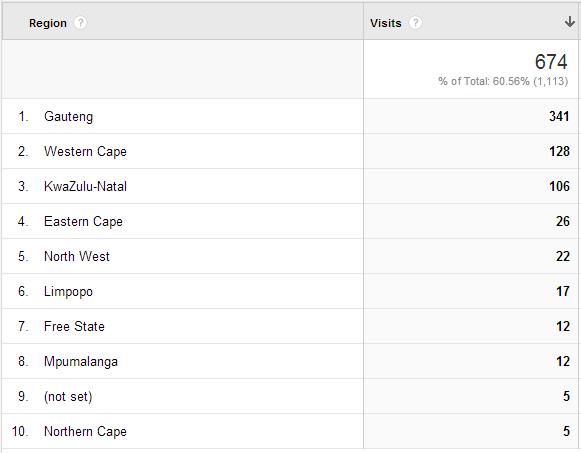Image resolution: width=581 pixels, height=453 pixels.
Task: Click help icon next to Region header
Action: click(x=80, y=23)
